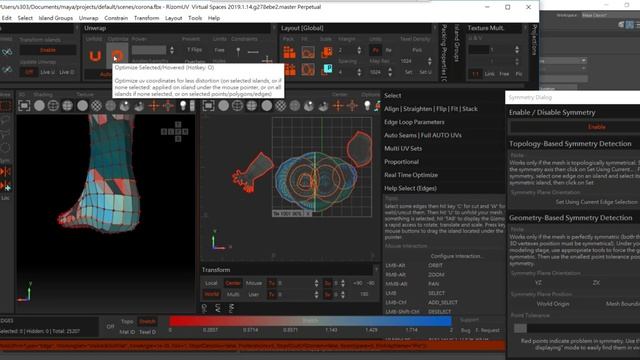Click frame-view icon in the UV viewport toolbar
The width and height of the screenshot is (640, 360).
click(209, 106)
